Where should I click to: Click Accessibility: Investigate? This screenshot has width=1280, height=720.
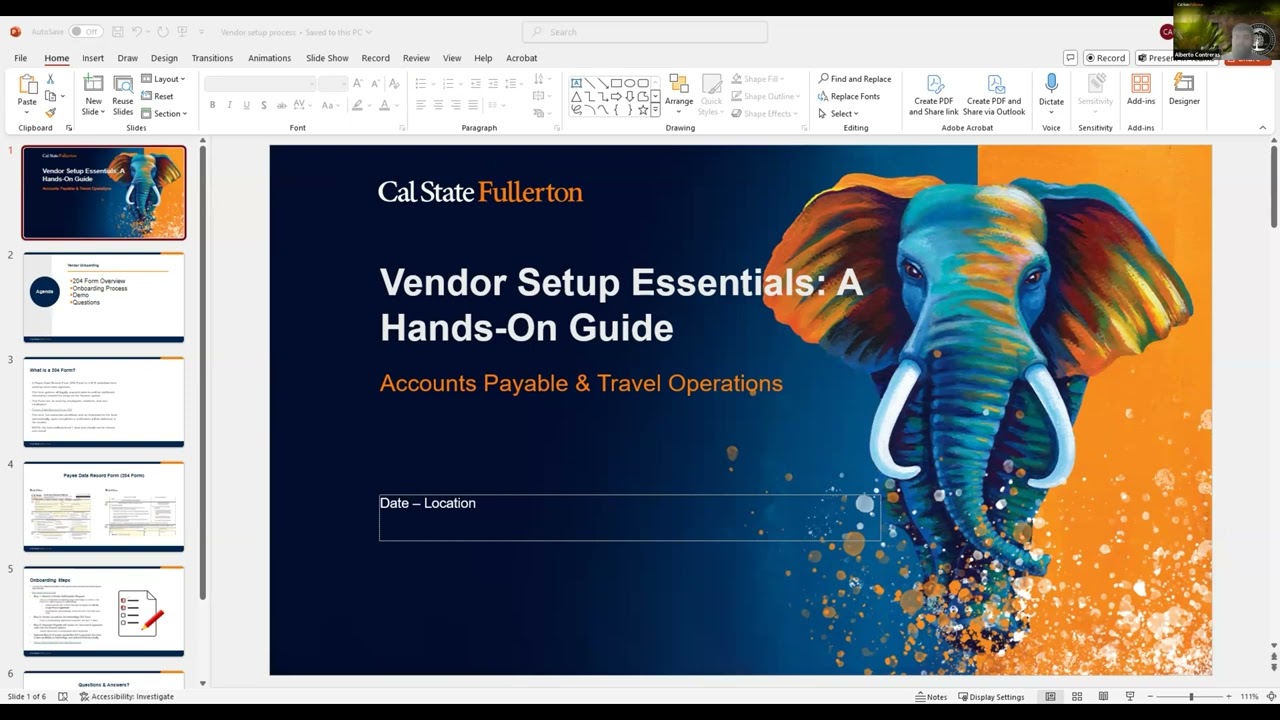(126, 697)
